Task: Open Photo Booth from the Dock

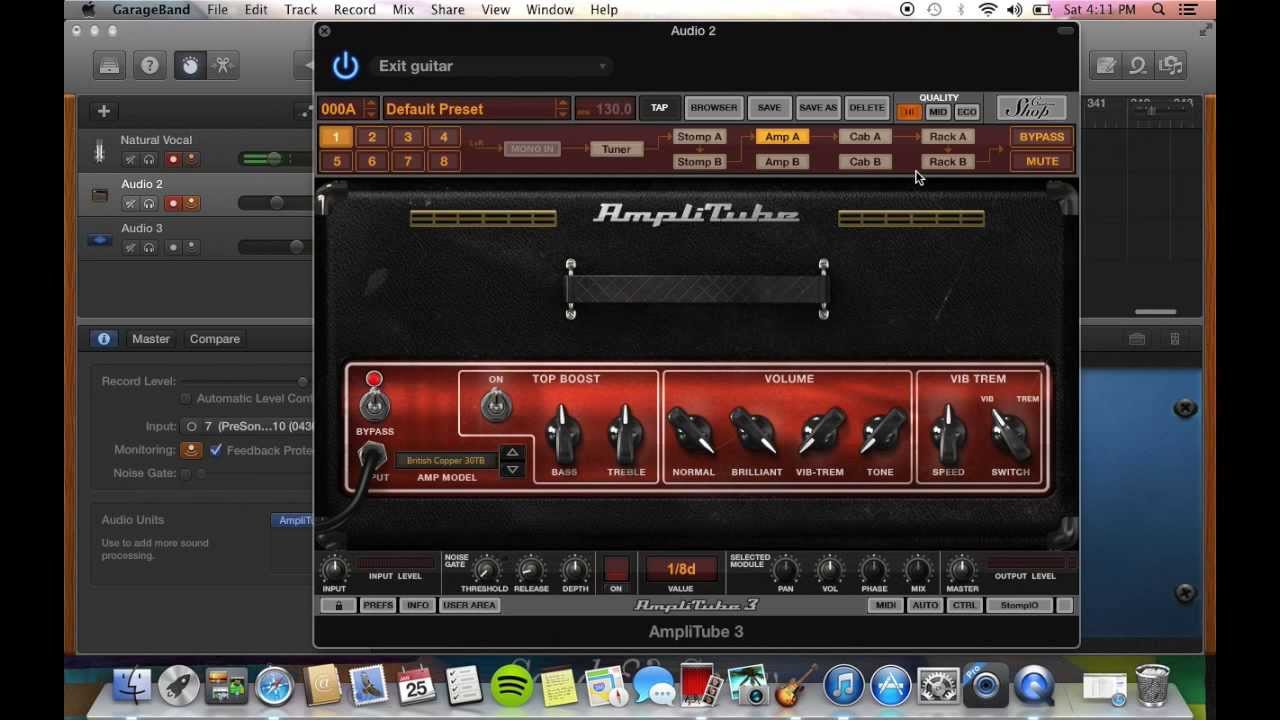Action: [x=700, y=687]
